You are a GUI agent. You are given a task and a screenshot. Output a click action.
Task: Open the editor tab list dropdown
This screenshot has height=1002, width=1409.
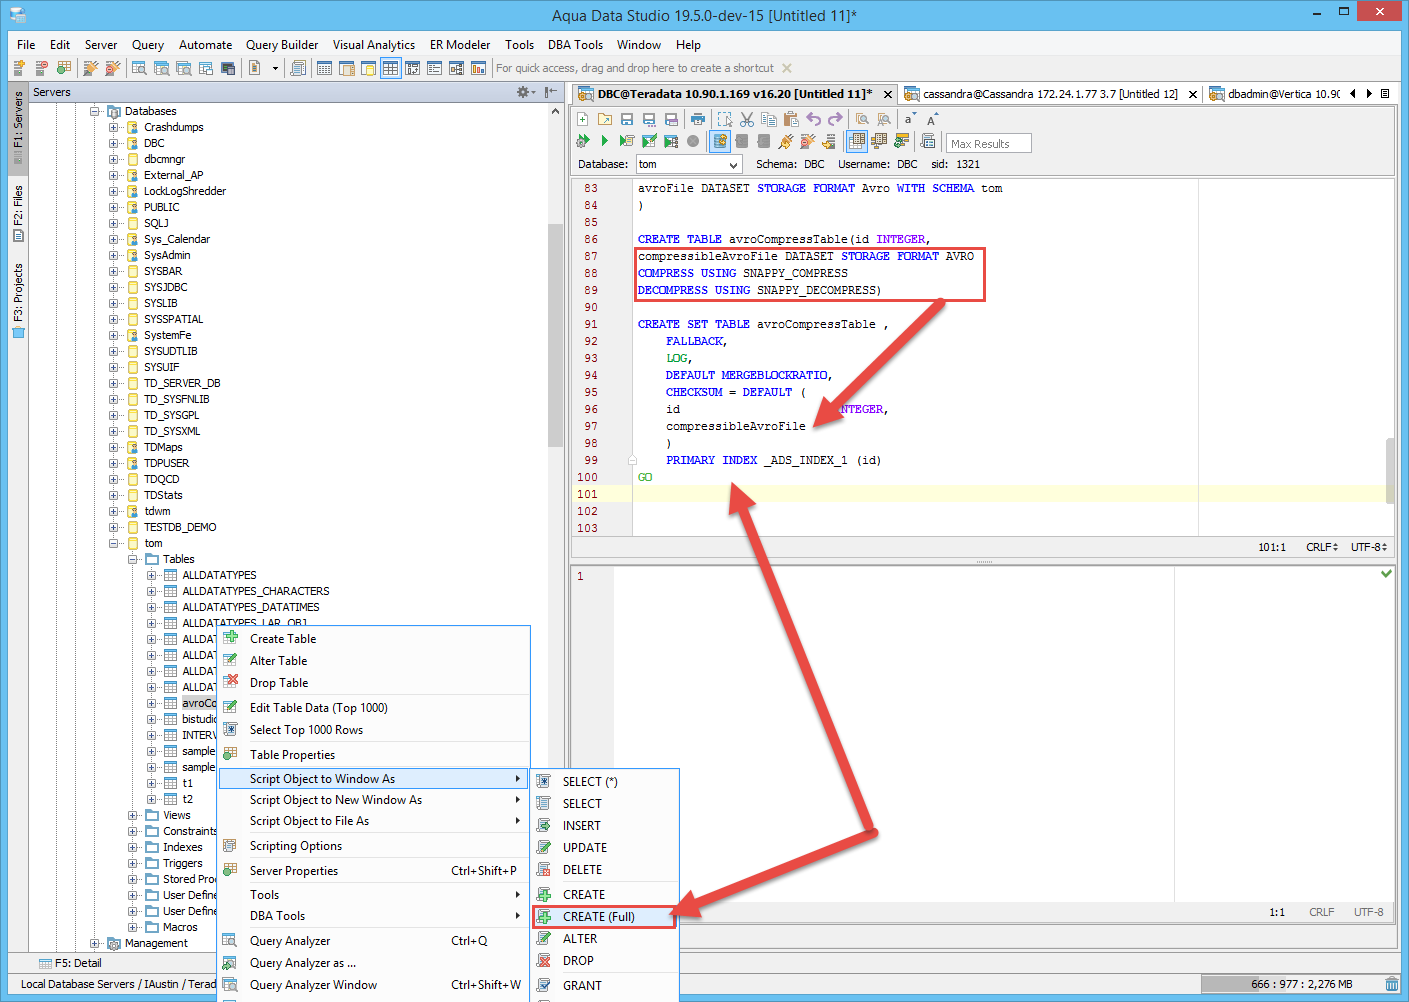(x=1385, y=93)
